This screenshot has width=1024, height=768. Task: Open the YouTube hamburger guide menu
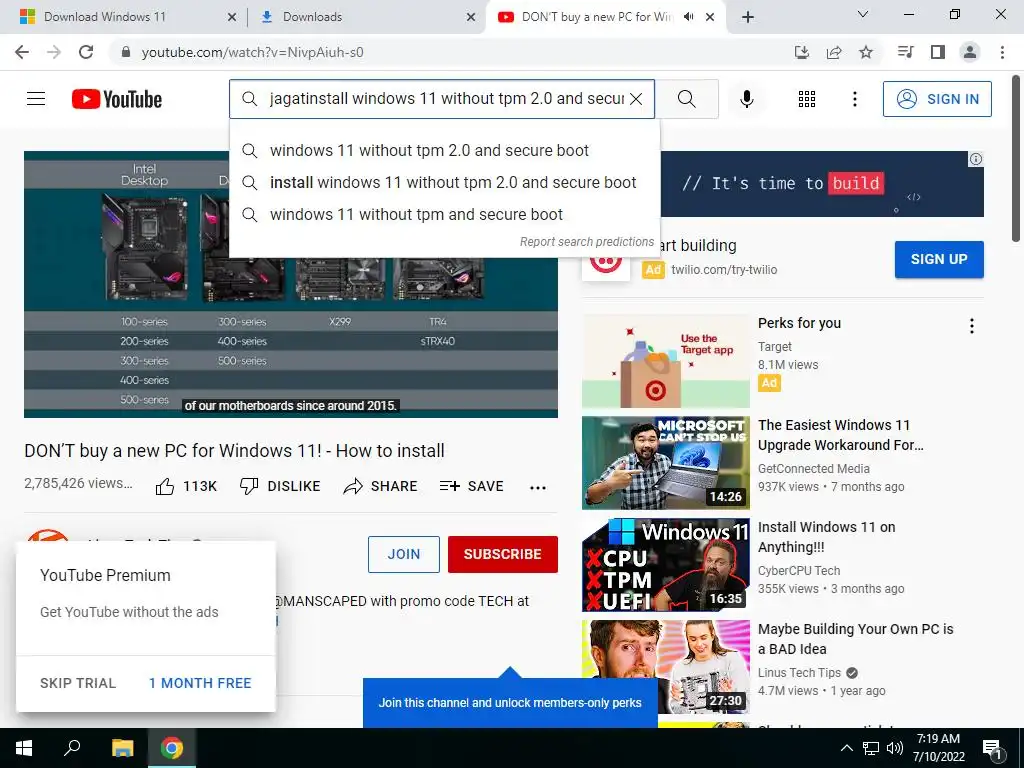tap(36, 99)
